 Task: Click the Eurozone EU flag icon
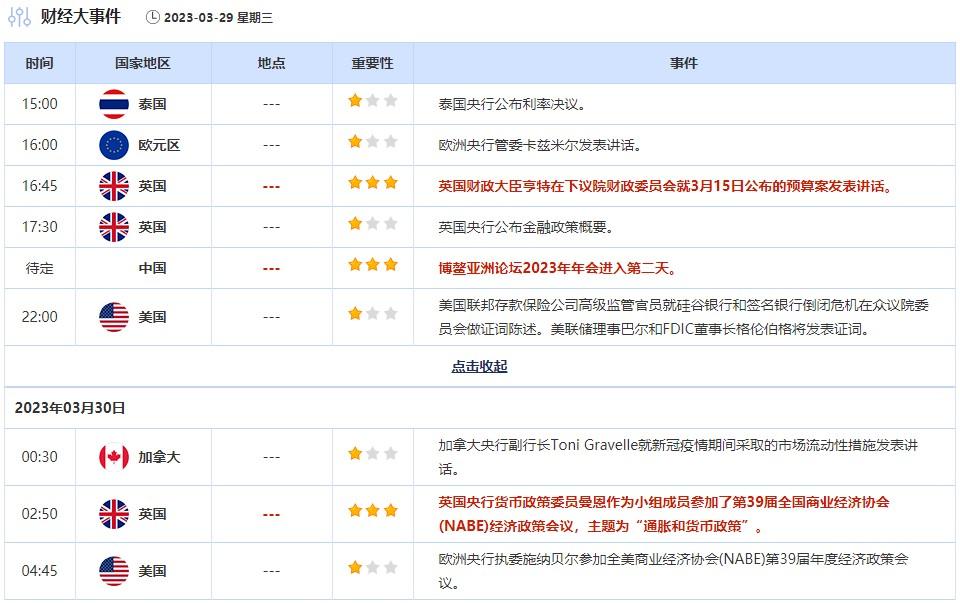coord(114,145)
